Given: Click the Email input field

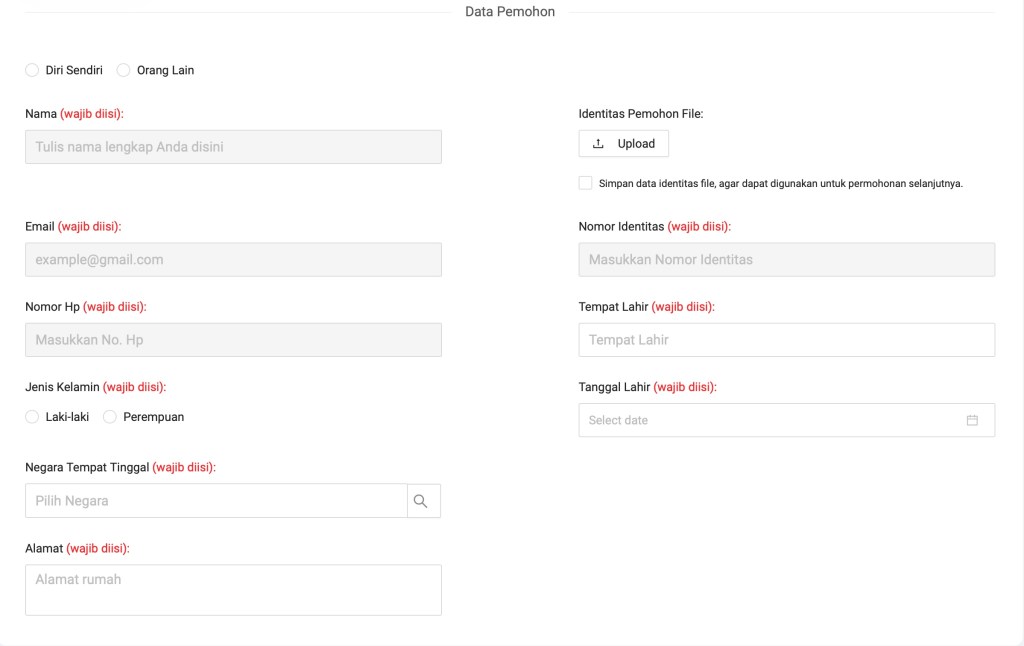Looking at the screenshot, I should (x=233, y=260).
